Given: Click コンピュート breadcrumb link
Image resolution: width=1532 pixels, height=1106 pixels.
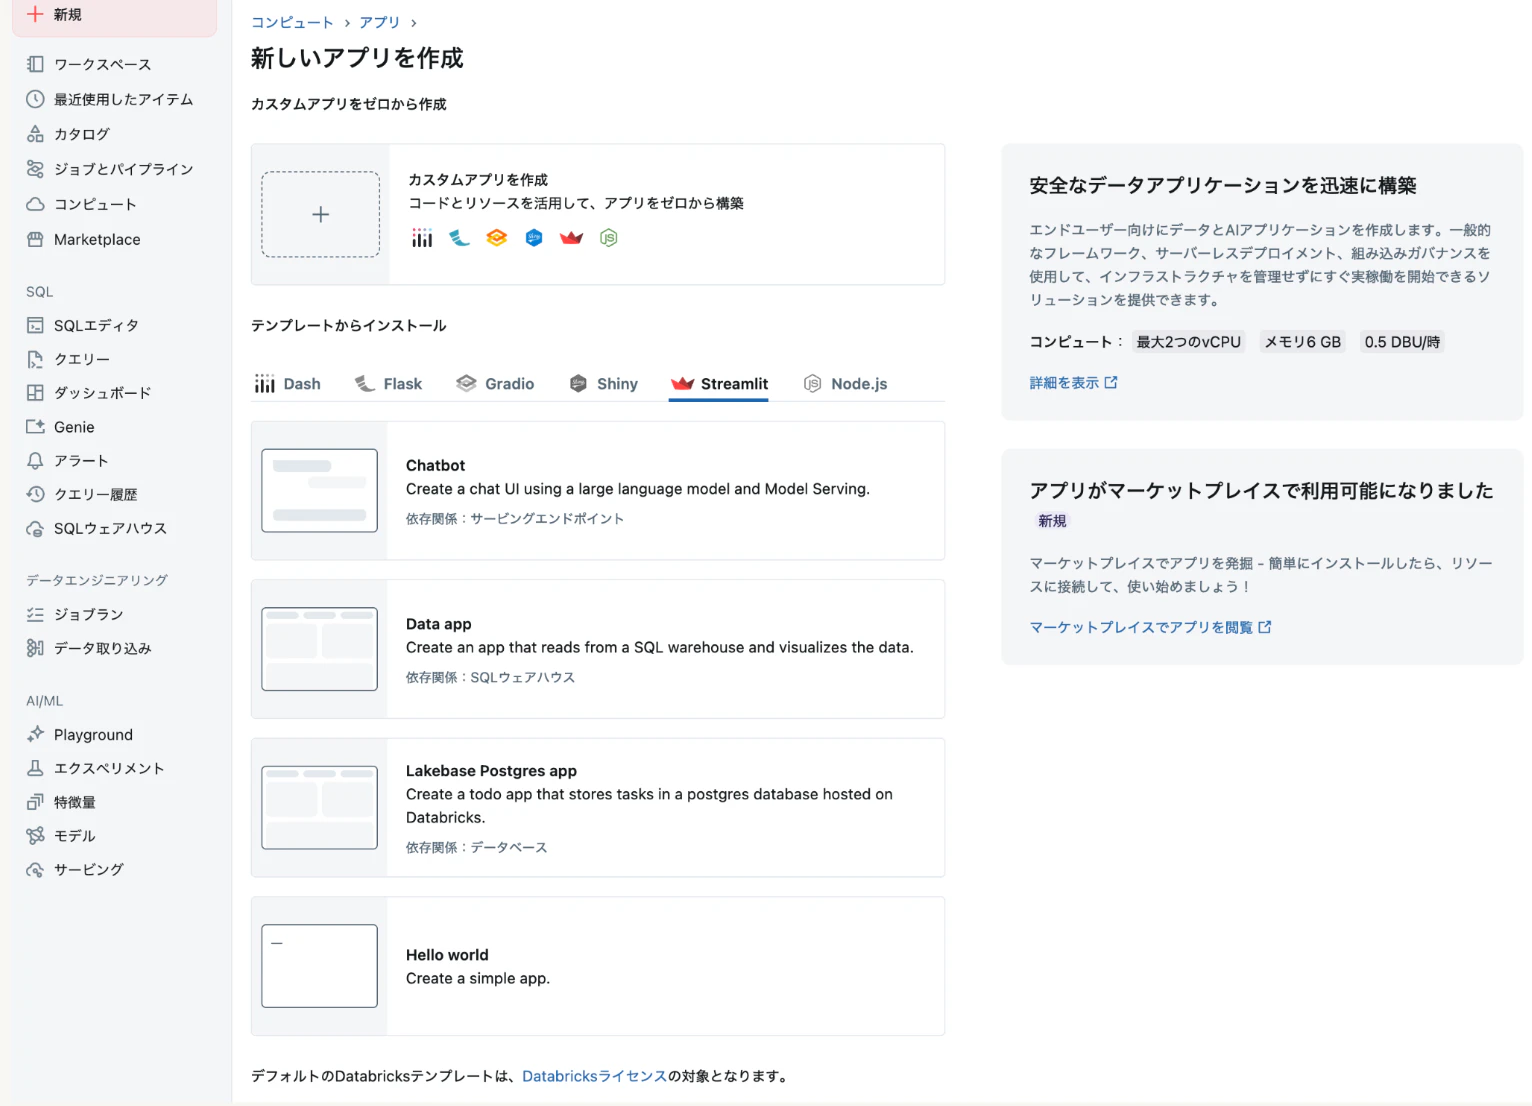Looking at the screenshot, I should 292,22.
